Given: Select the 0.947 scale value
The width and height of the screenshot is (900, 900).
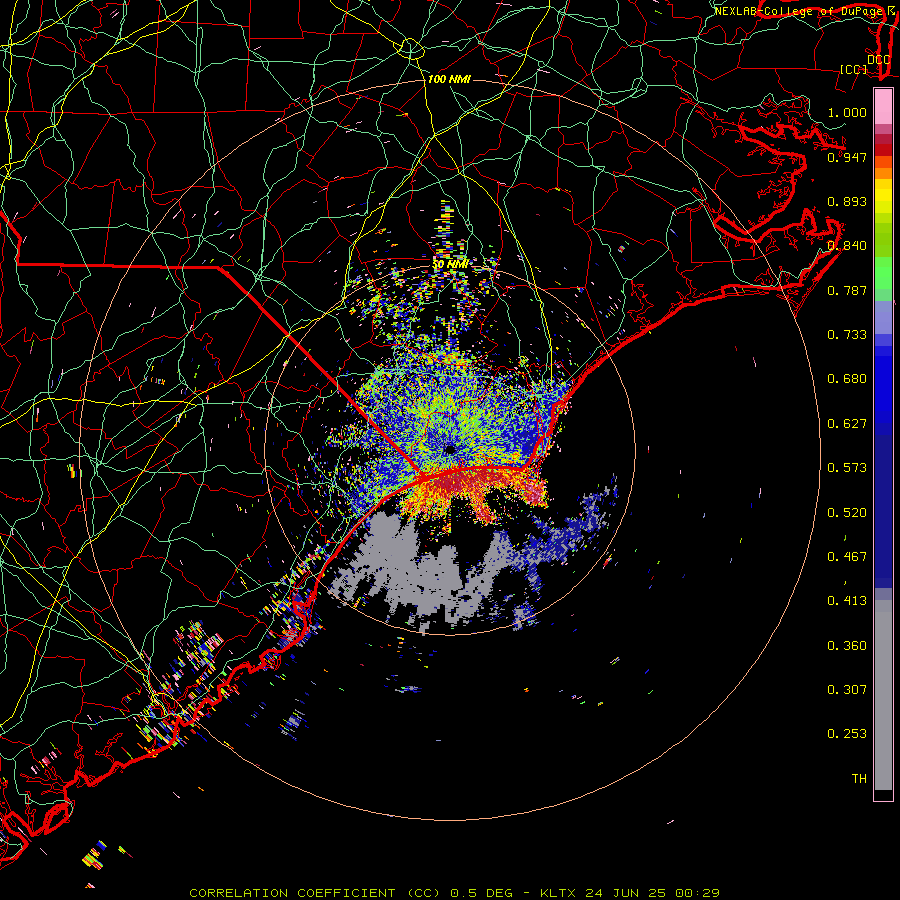Looking at the screenshot, I should pyautogui.click(x=847, y=157).
